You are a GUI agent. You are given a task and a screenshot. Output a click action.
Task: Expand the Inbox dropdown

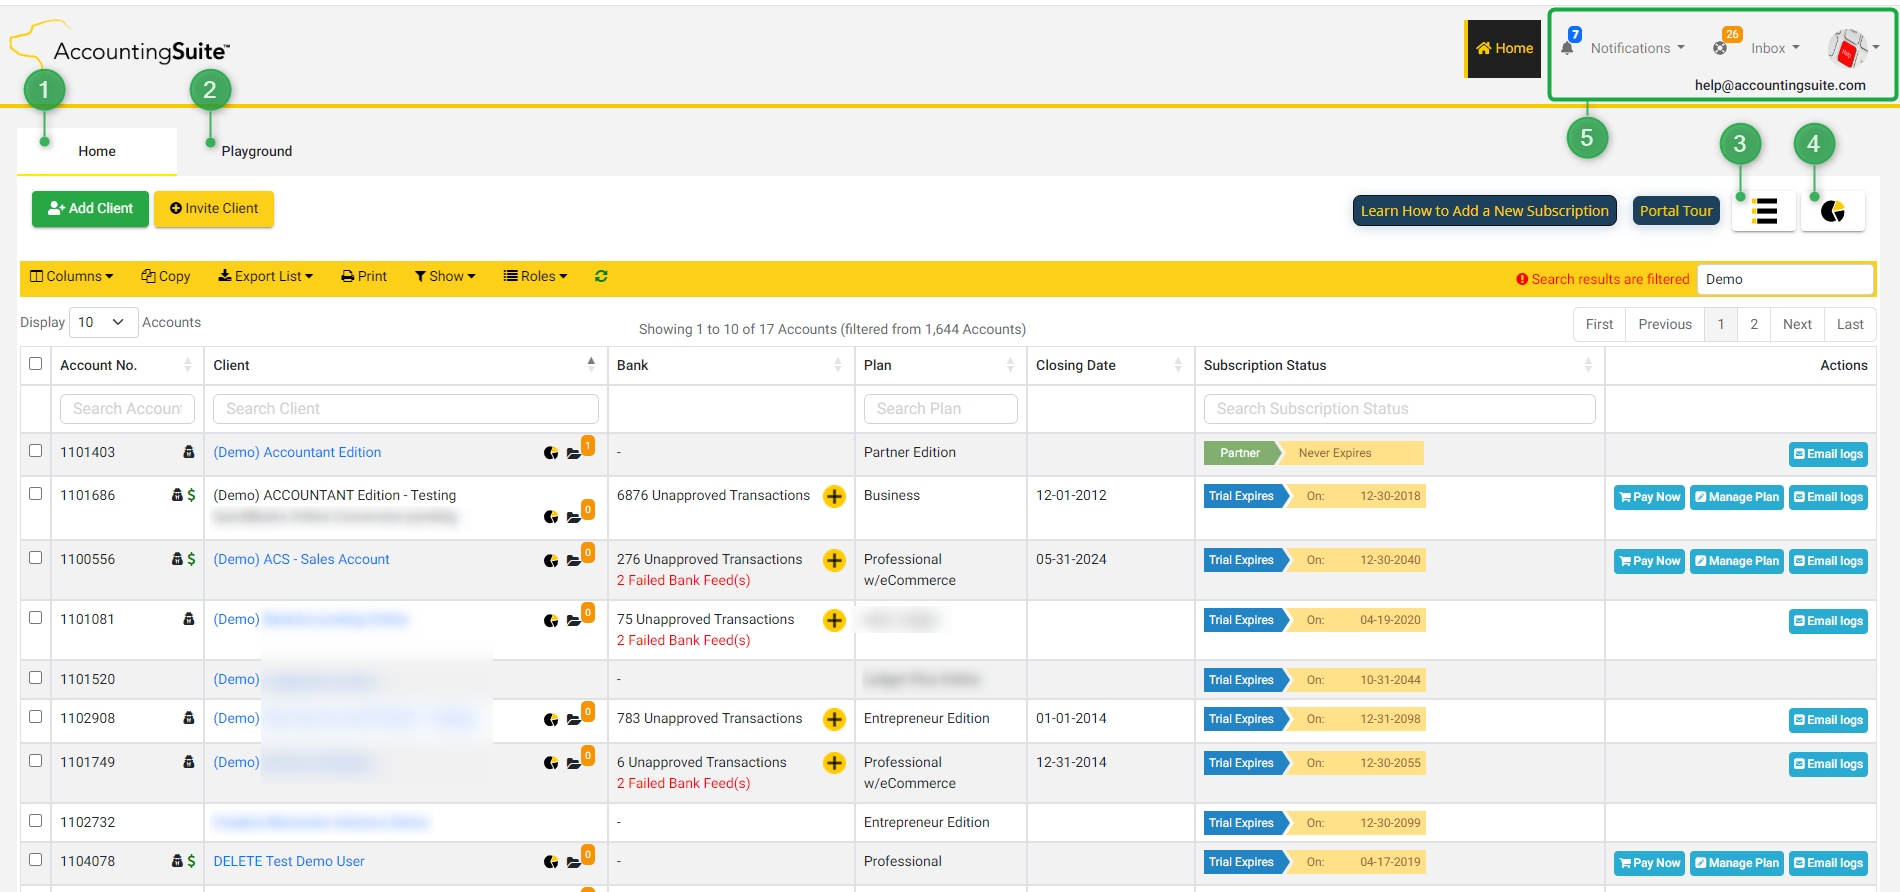pos(1775,48)
